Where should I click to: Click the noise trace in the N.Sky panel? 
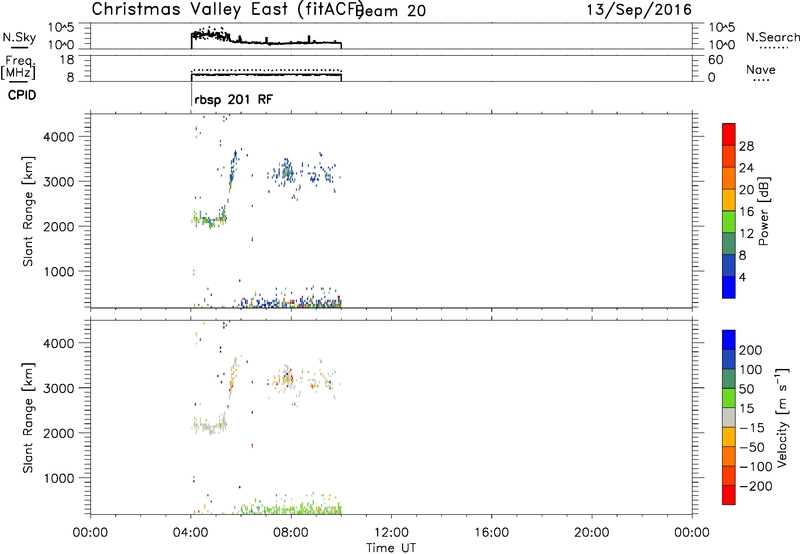(x=265, y=39)
